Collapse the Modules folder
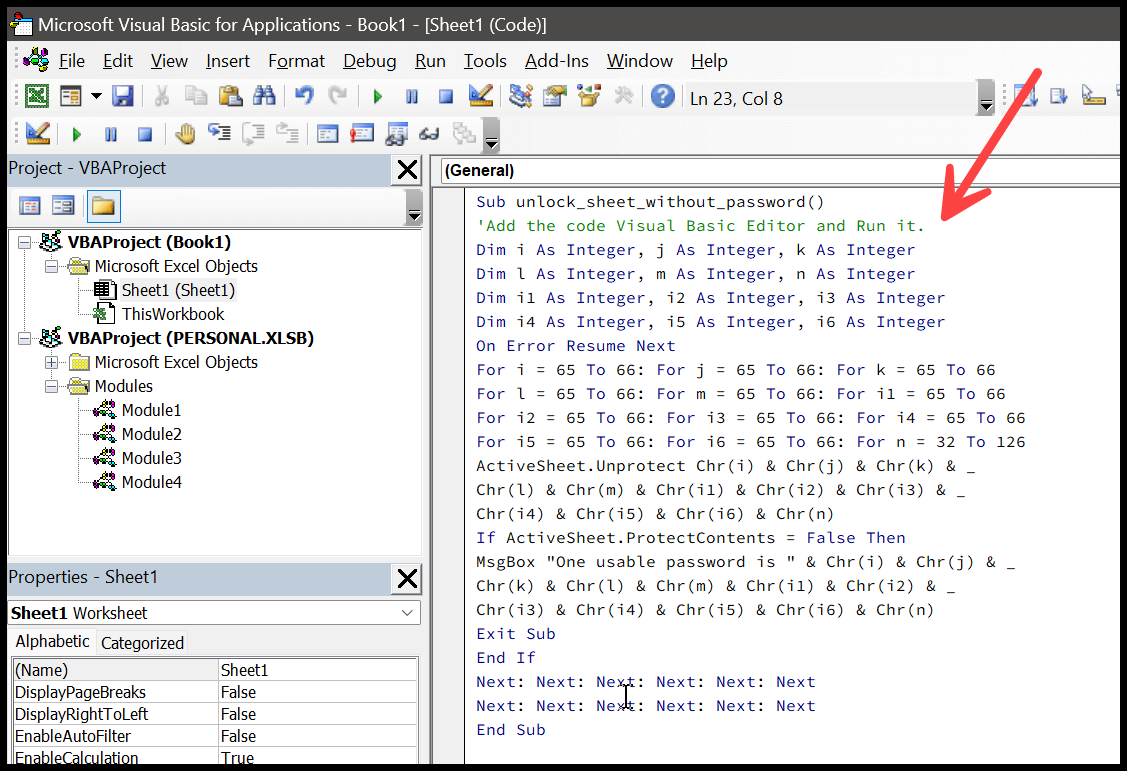 [x=52, y=387]
